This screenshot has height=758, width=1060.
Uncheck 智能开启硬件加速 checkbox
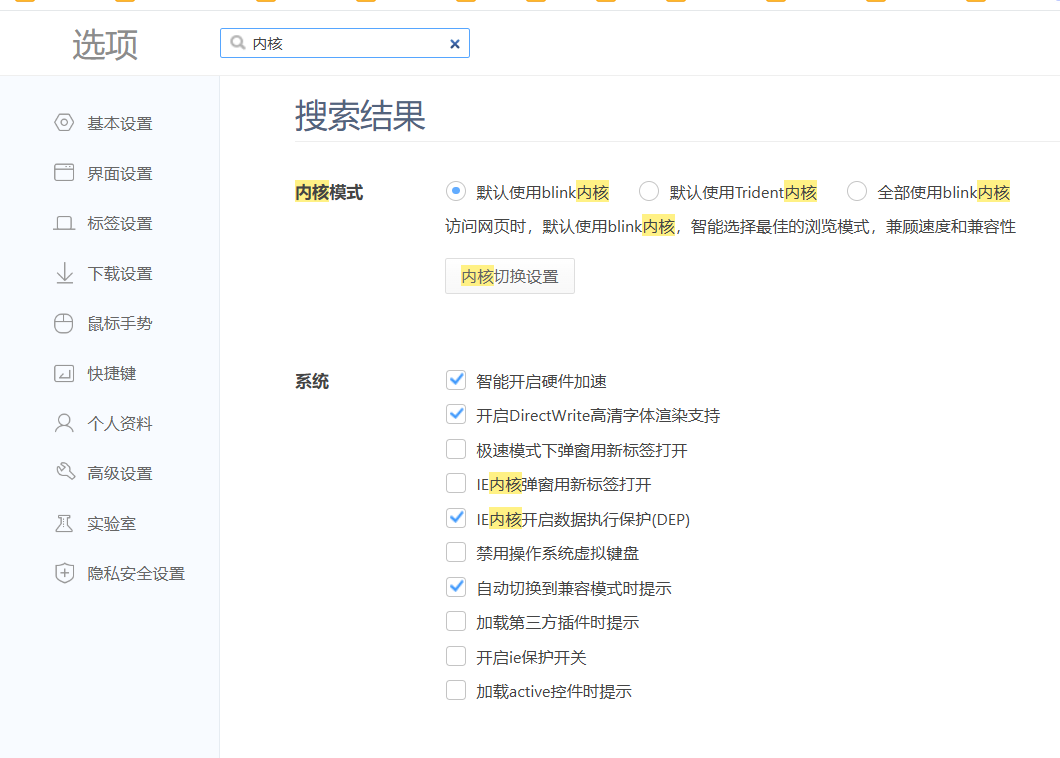click(456, 380)
